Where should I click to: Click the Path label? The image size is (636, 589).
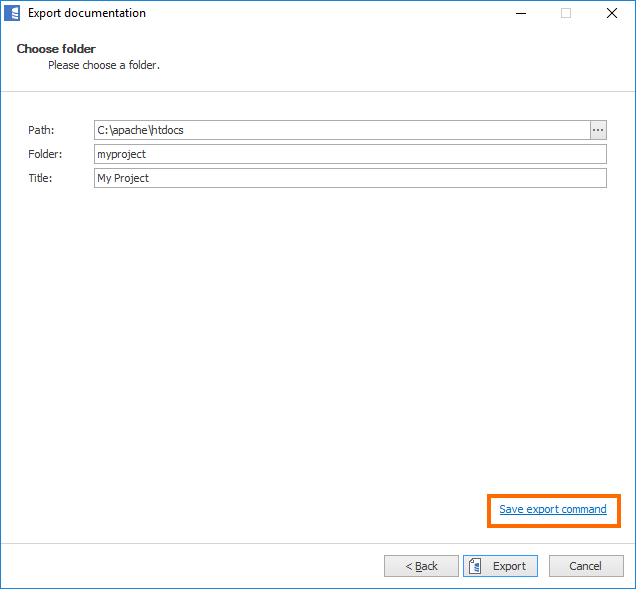click(41, 130)
